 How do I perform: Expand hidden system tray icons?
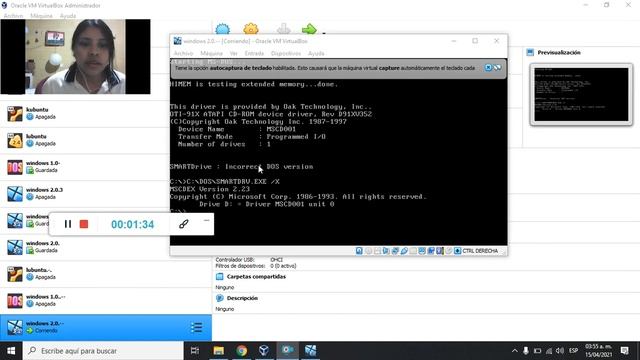pos(515,351)
